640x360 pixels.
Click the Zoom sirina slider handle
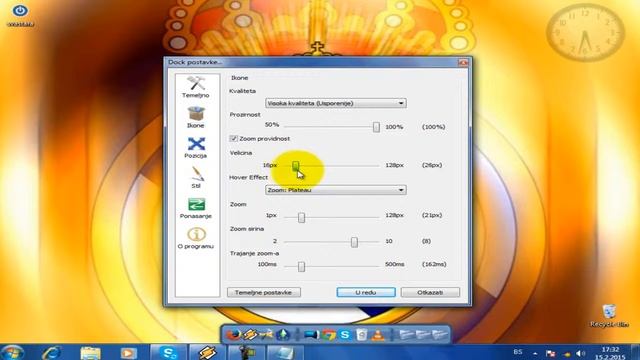354,242
